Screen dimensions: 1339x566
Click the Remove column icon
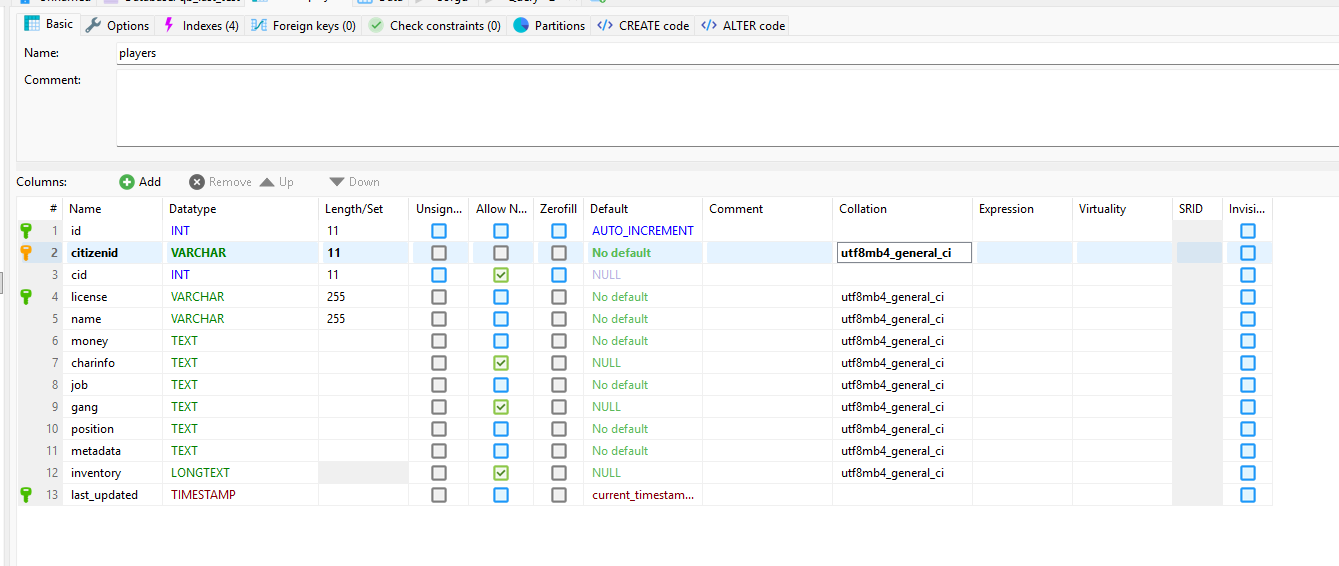pos(197,182)
